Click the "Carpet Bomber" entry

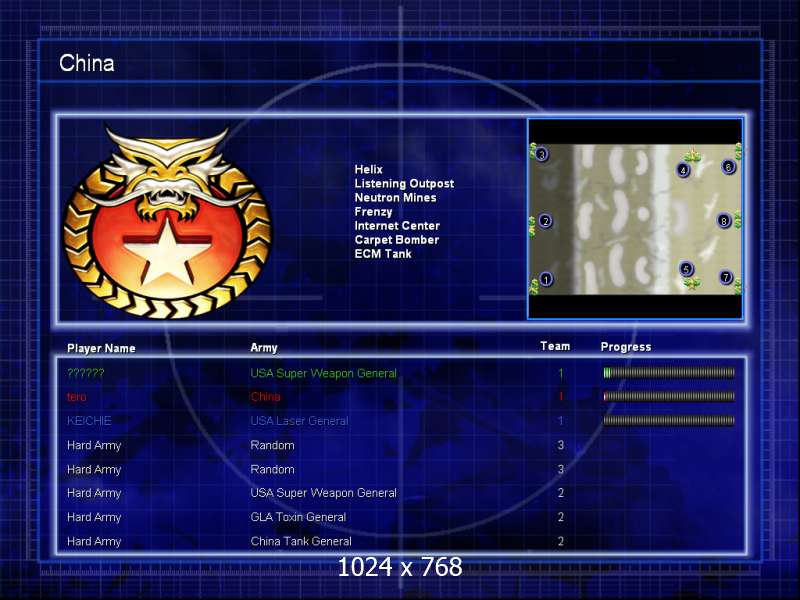coord(396,240)
